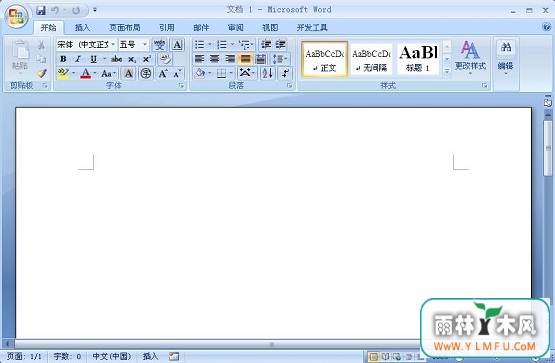
Task: Activate the Format Painter brush
Action: point(42,73)
